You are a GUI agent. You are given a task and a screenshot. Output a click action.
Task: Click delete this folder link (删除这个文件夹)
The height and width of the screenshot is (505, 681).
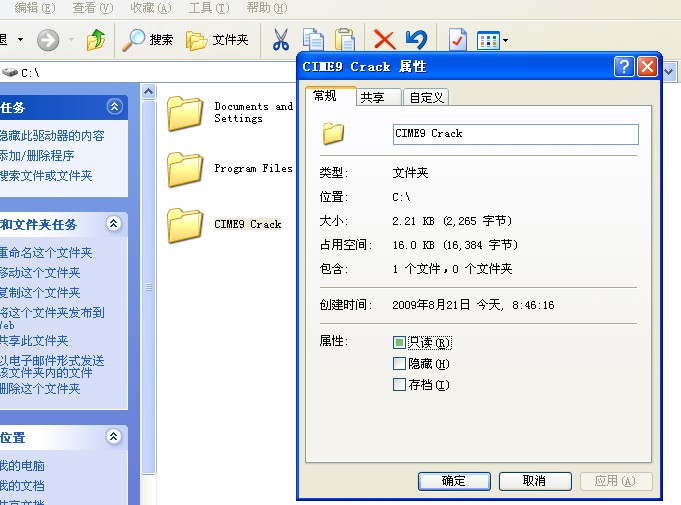(40, 389)
